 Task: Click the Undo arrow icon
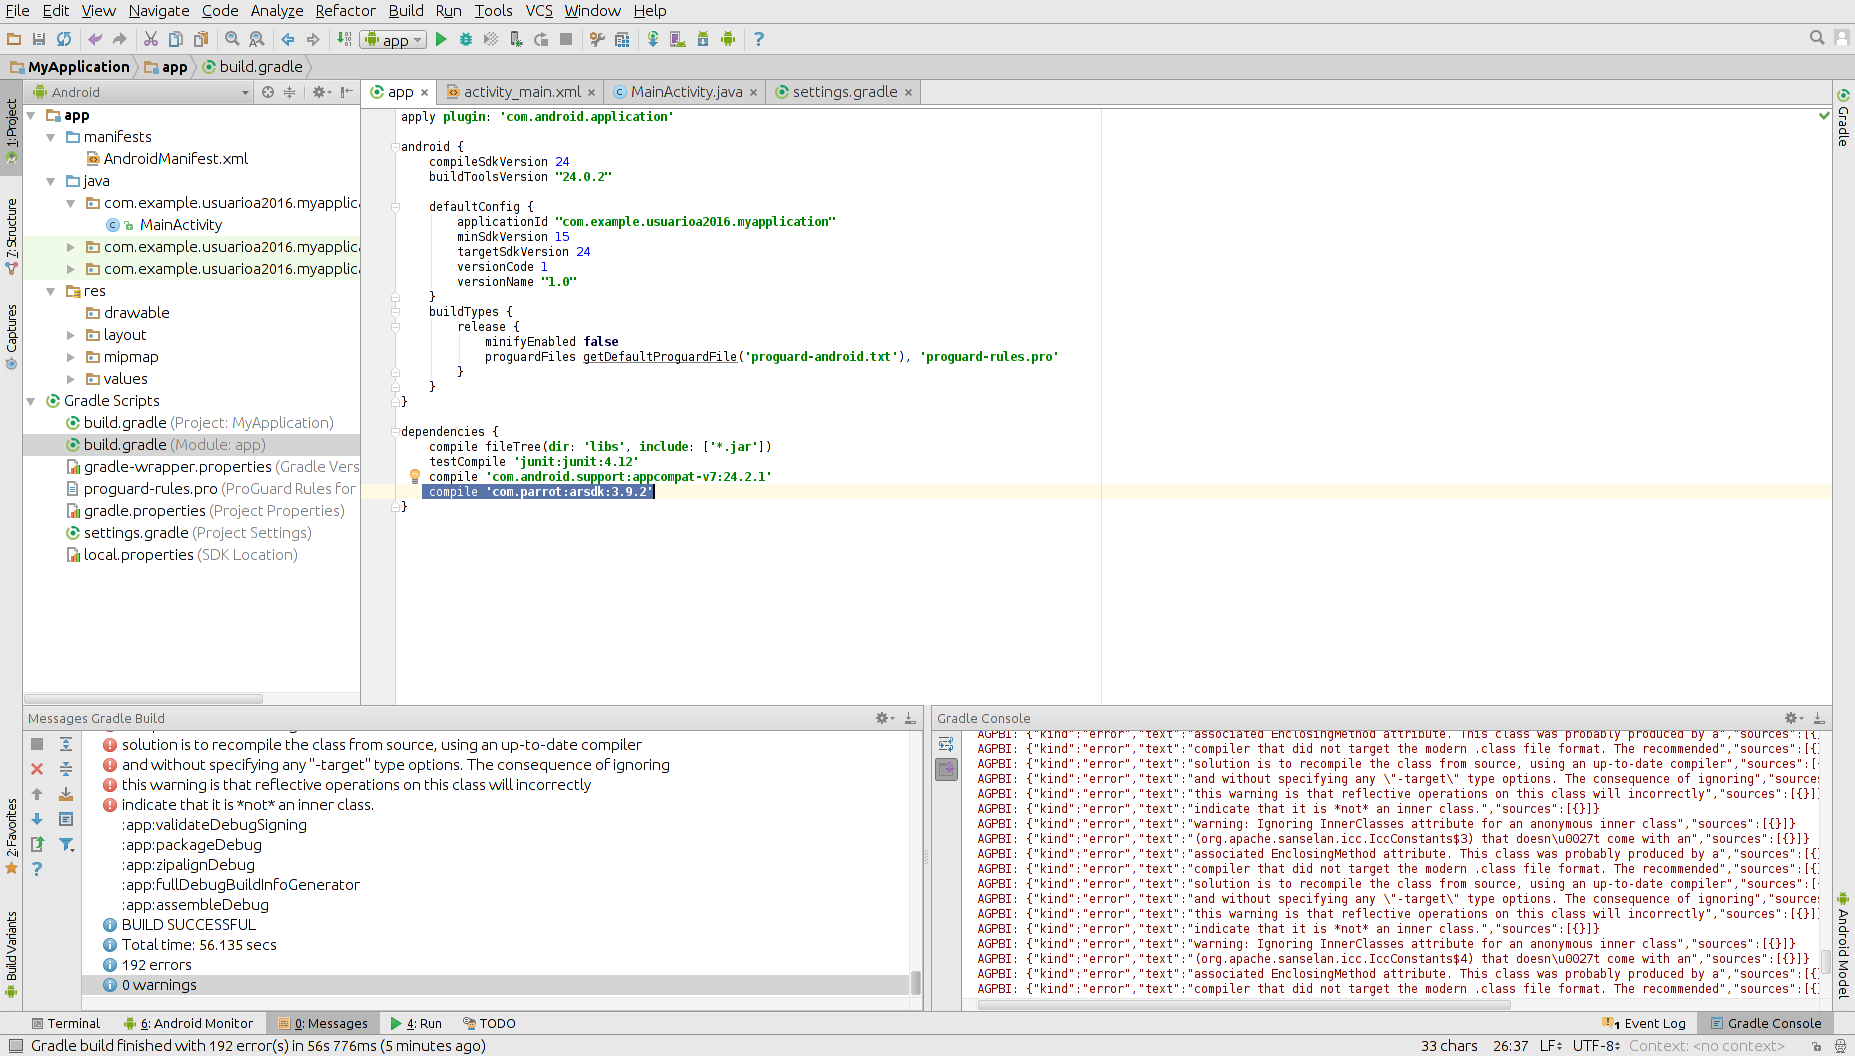[95, 39]
